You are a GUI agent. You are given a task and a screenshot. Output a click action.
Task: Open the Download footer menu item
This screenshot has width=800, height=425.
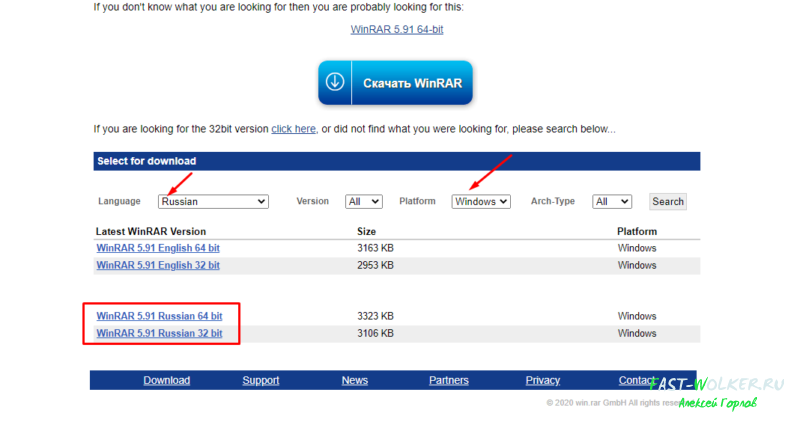(166, 380)
